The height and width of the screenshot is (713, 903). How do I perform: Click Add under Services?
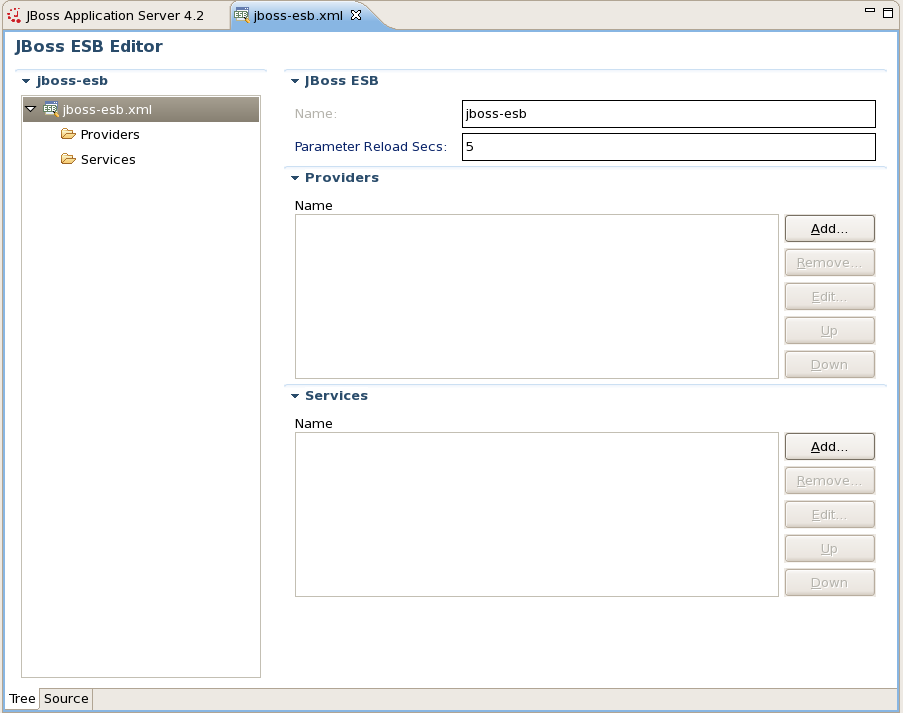pos(829,446)
